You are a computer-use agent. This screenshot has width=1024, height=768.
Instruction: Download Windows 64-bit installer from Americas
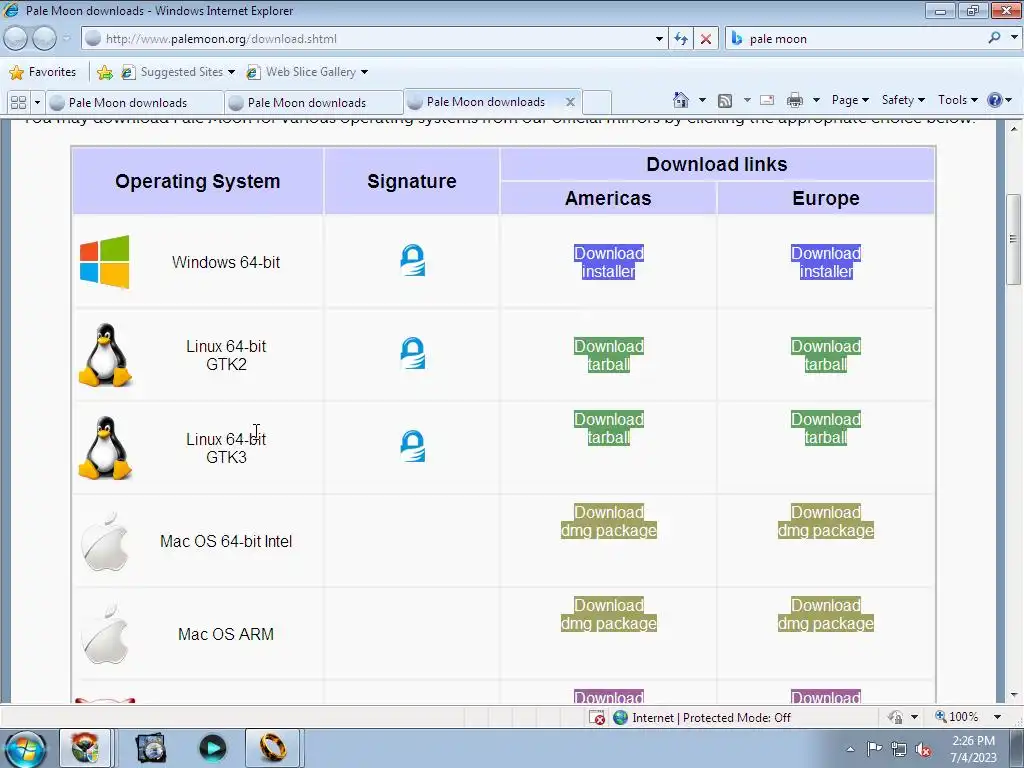(x=609, y=262)
